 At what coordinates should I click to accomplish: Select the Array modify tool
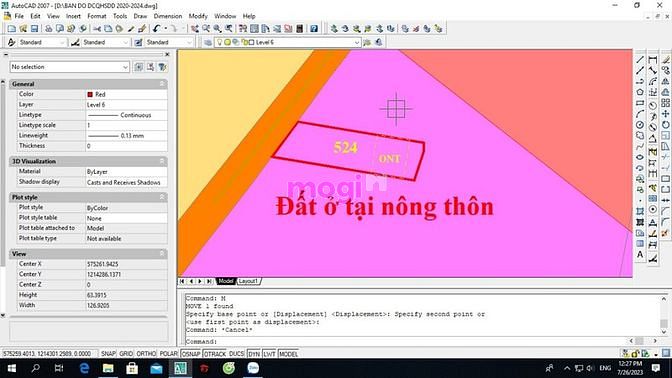[x=666, y=103]
